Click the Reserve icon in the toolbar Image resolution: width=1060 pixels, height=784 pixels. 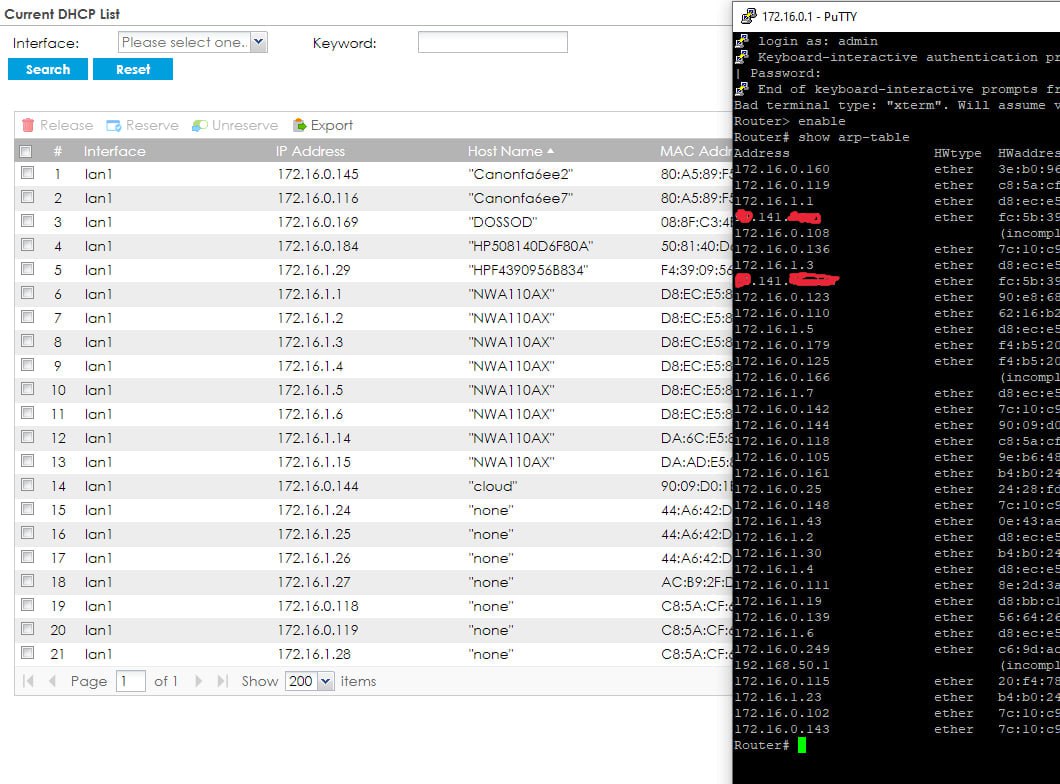(114, 125)
